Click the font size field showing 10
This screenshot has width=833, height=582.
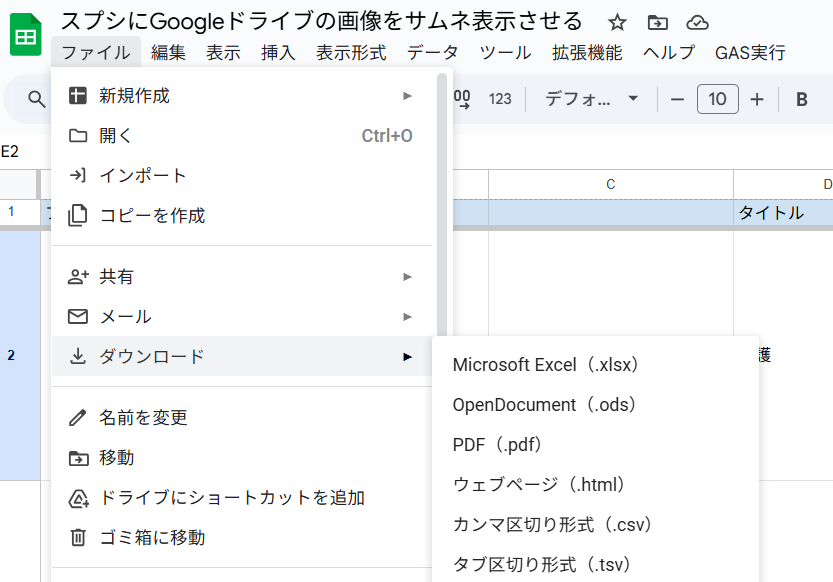pos(717,99)
